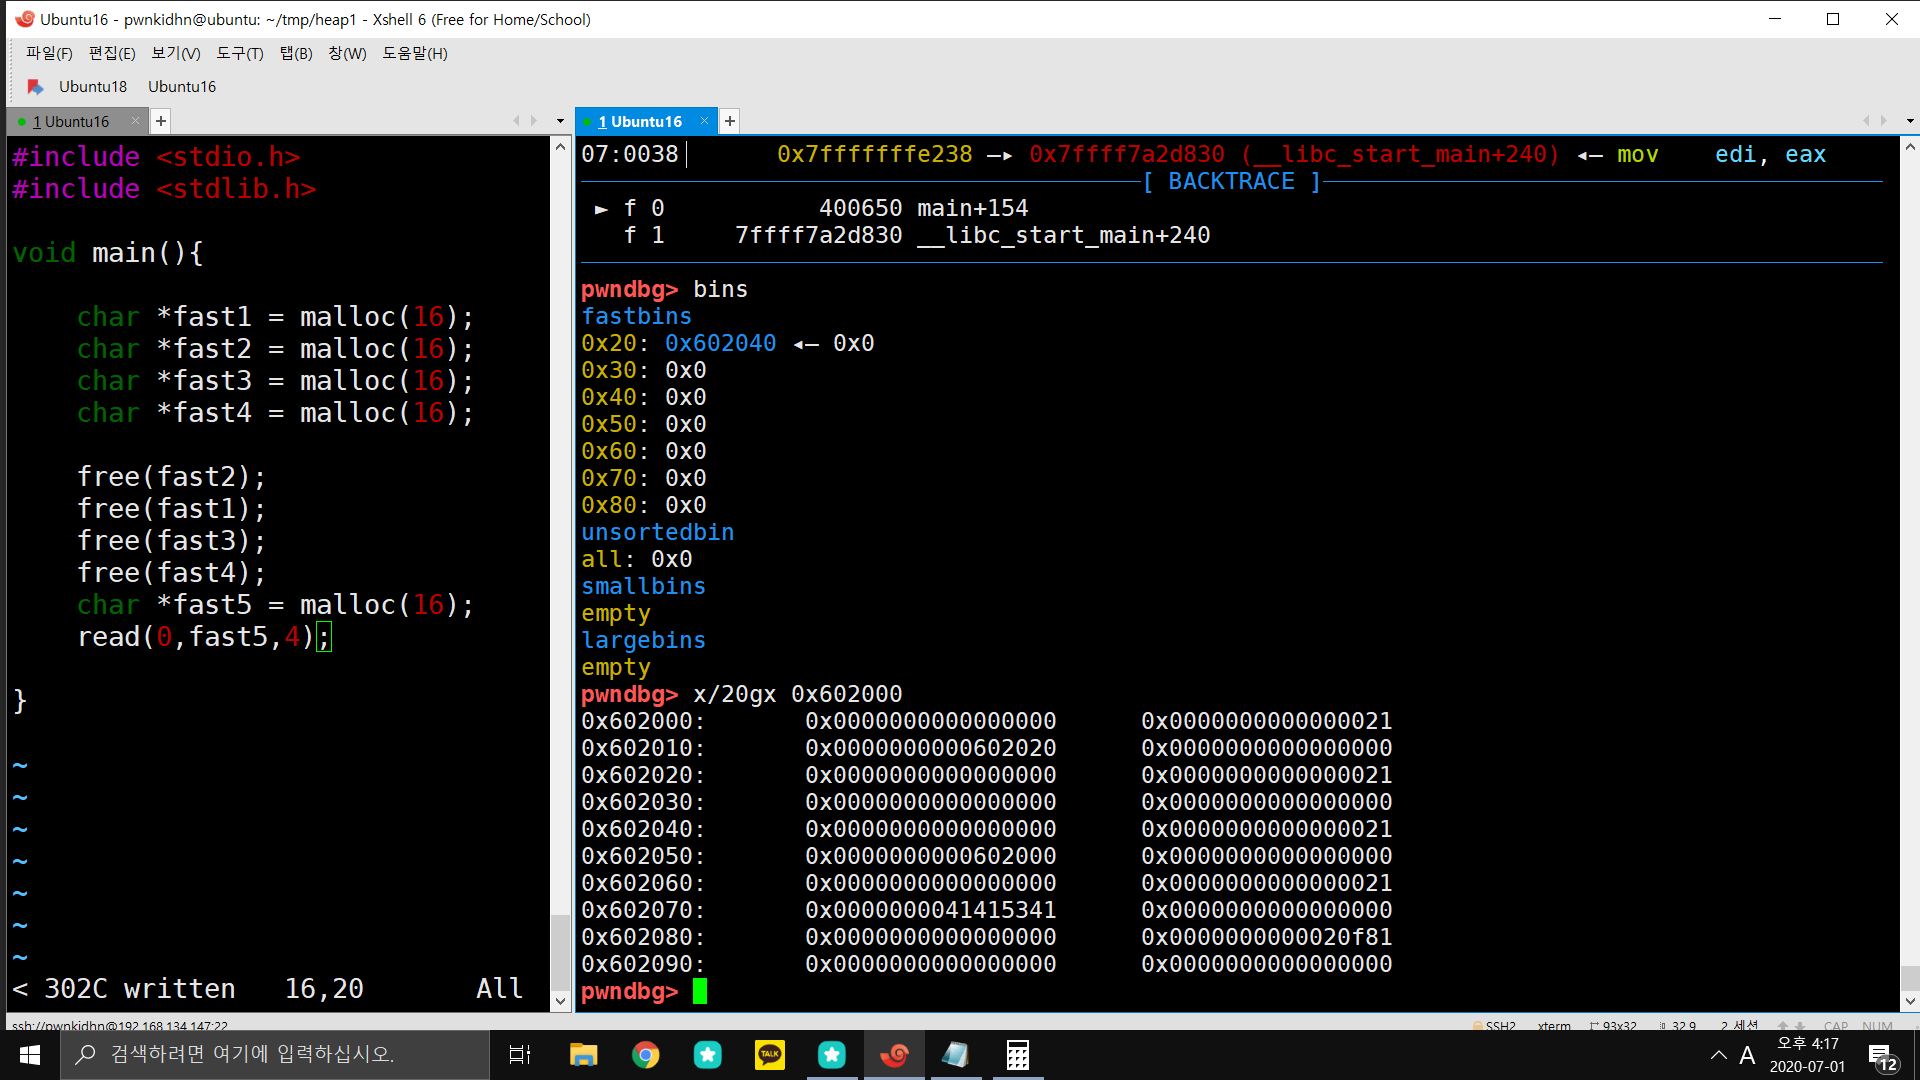Viewport: 1920px width, 1080px height.
Task: Open left pane tab list dropdown
Action: [x=560, y=121]
